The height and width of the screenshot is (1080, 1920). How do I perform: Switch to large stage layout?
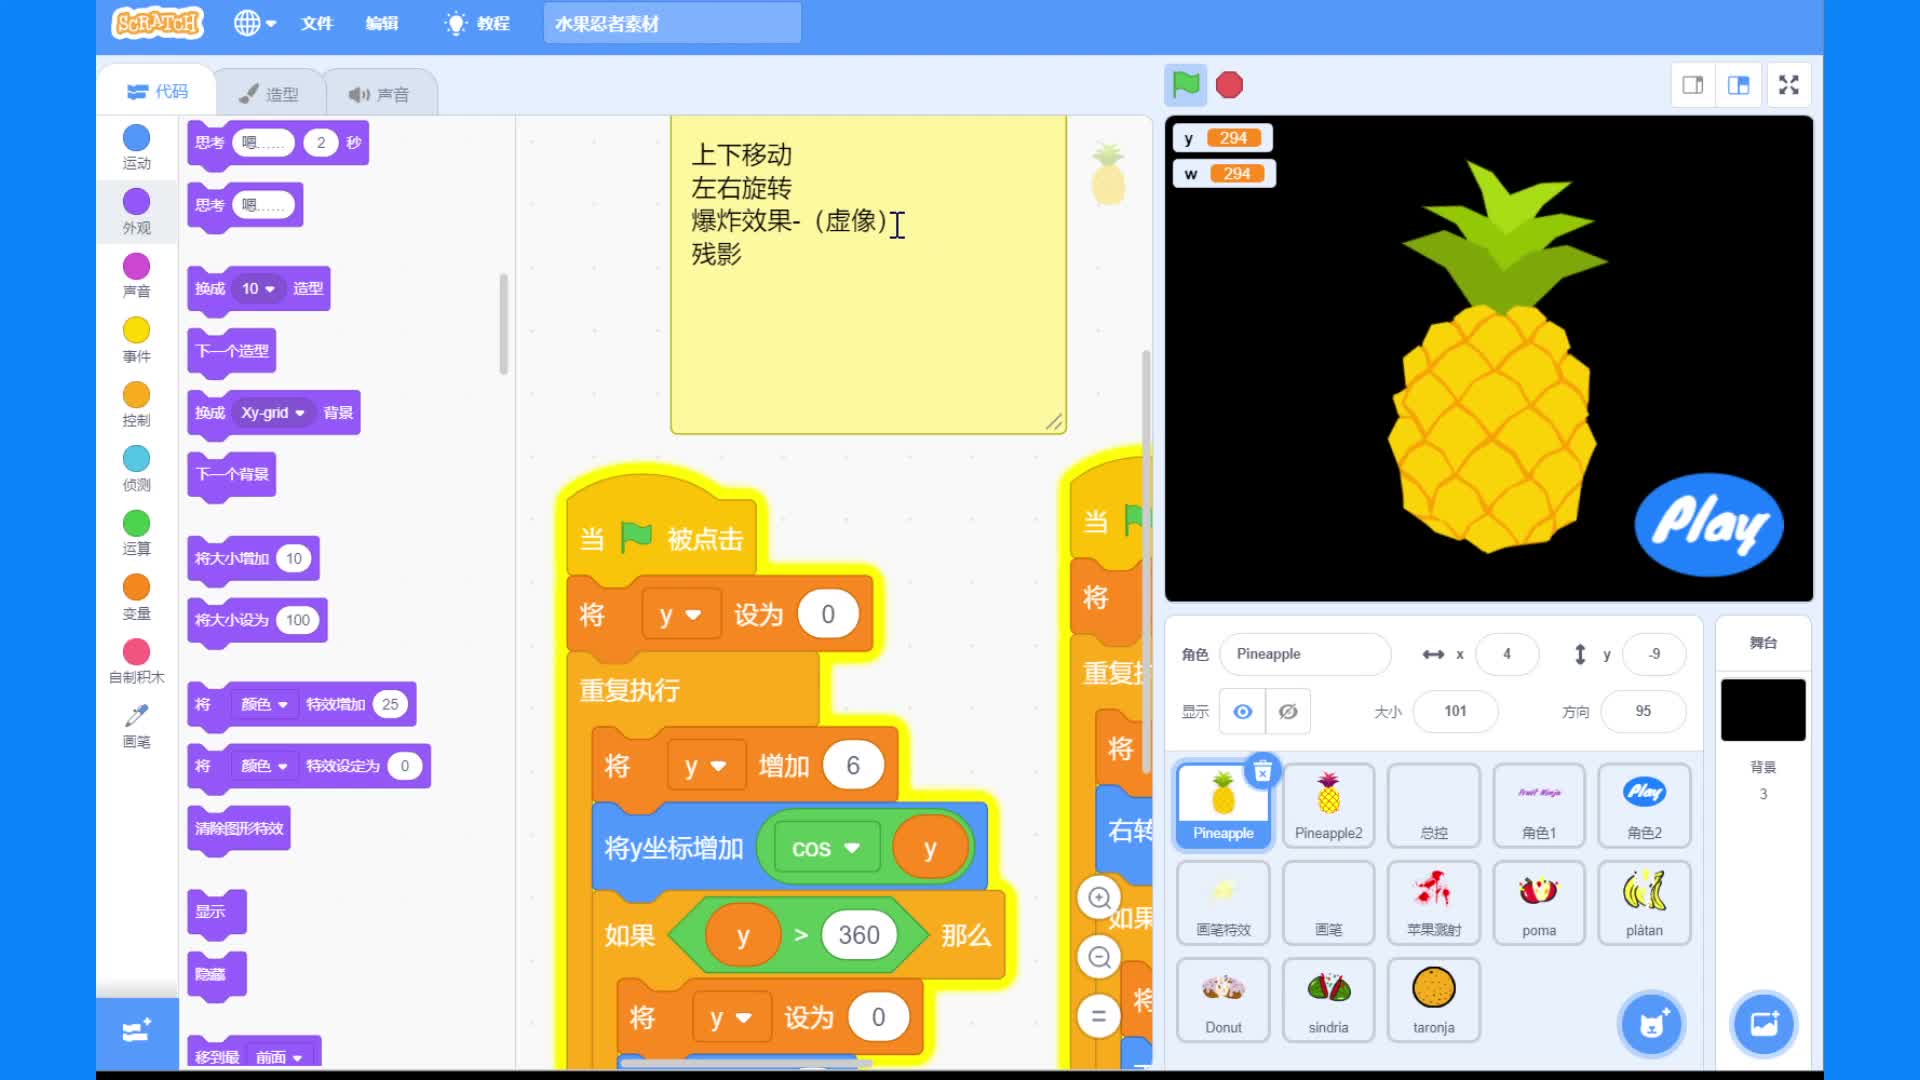pos(1739,85)
